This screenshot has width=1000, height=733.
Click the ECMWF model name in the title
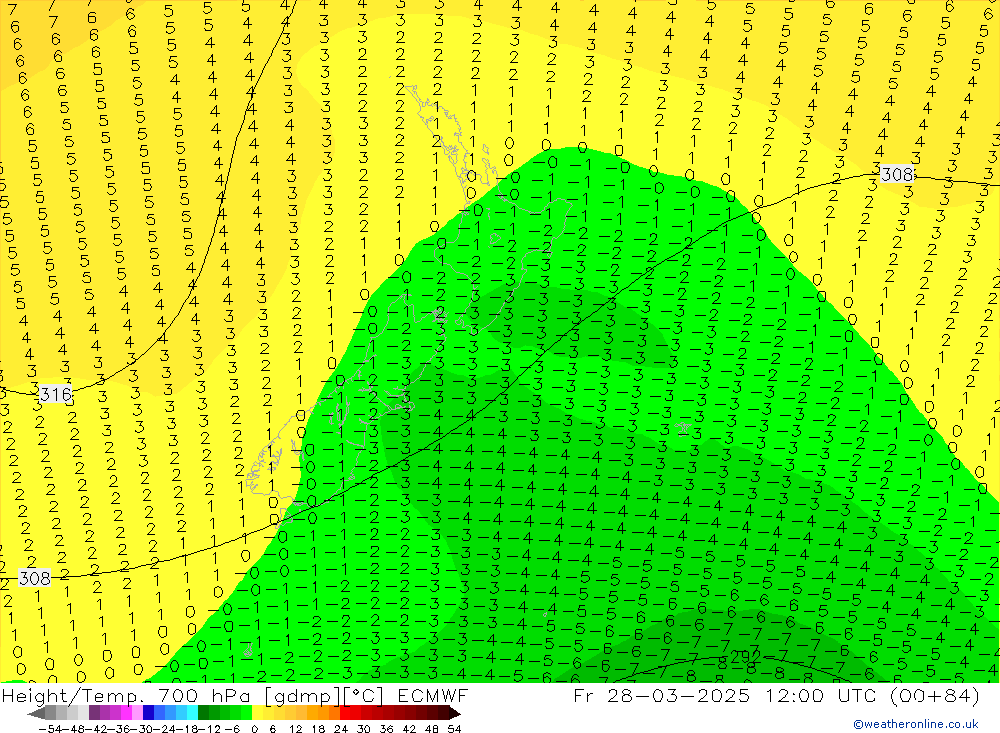[x=432, y=695]
